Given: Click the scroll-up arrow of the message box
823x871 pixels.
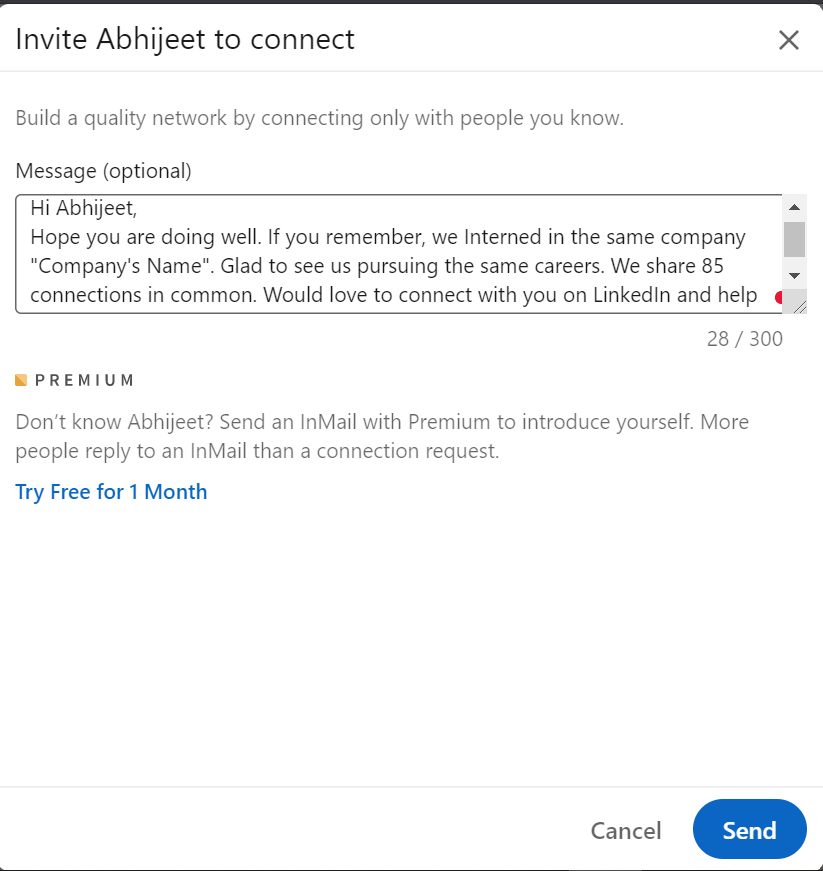Looking at the screenshot, I should (x=794, y=206).
